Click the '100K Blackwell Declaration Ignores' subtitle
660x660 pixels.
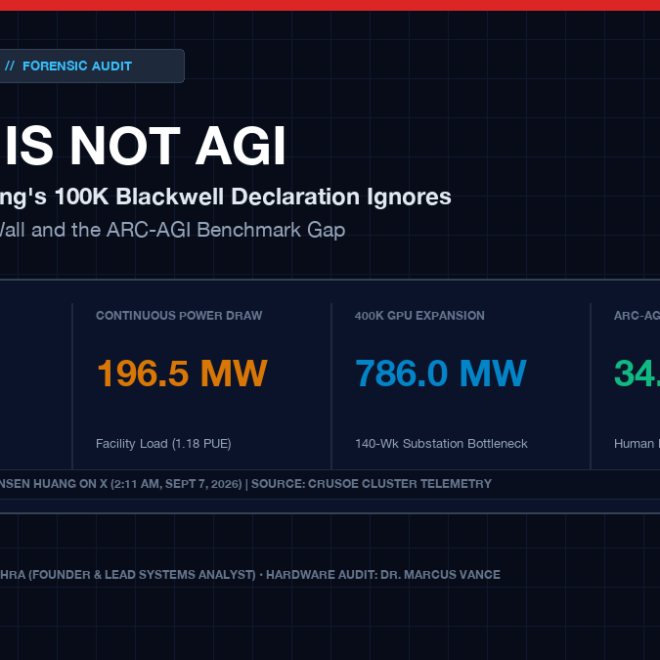pyautogui.click(x=253, y=197)
